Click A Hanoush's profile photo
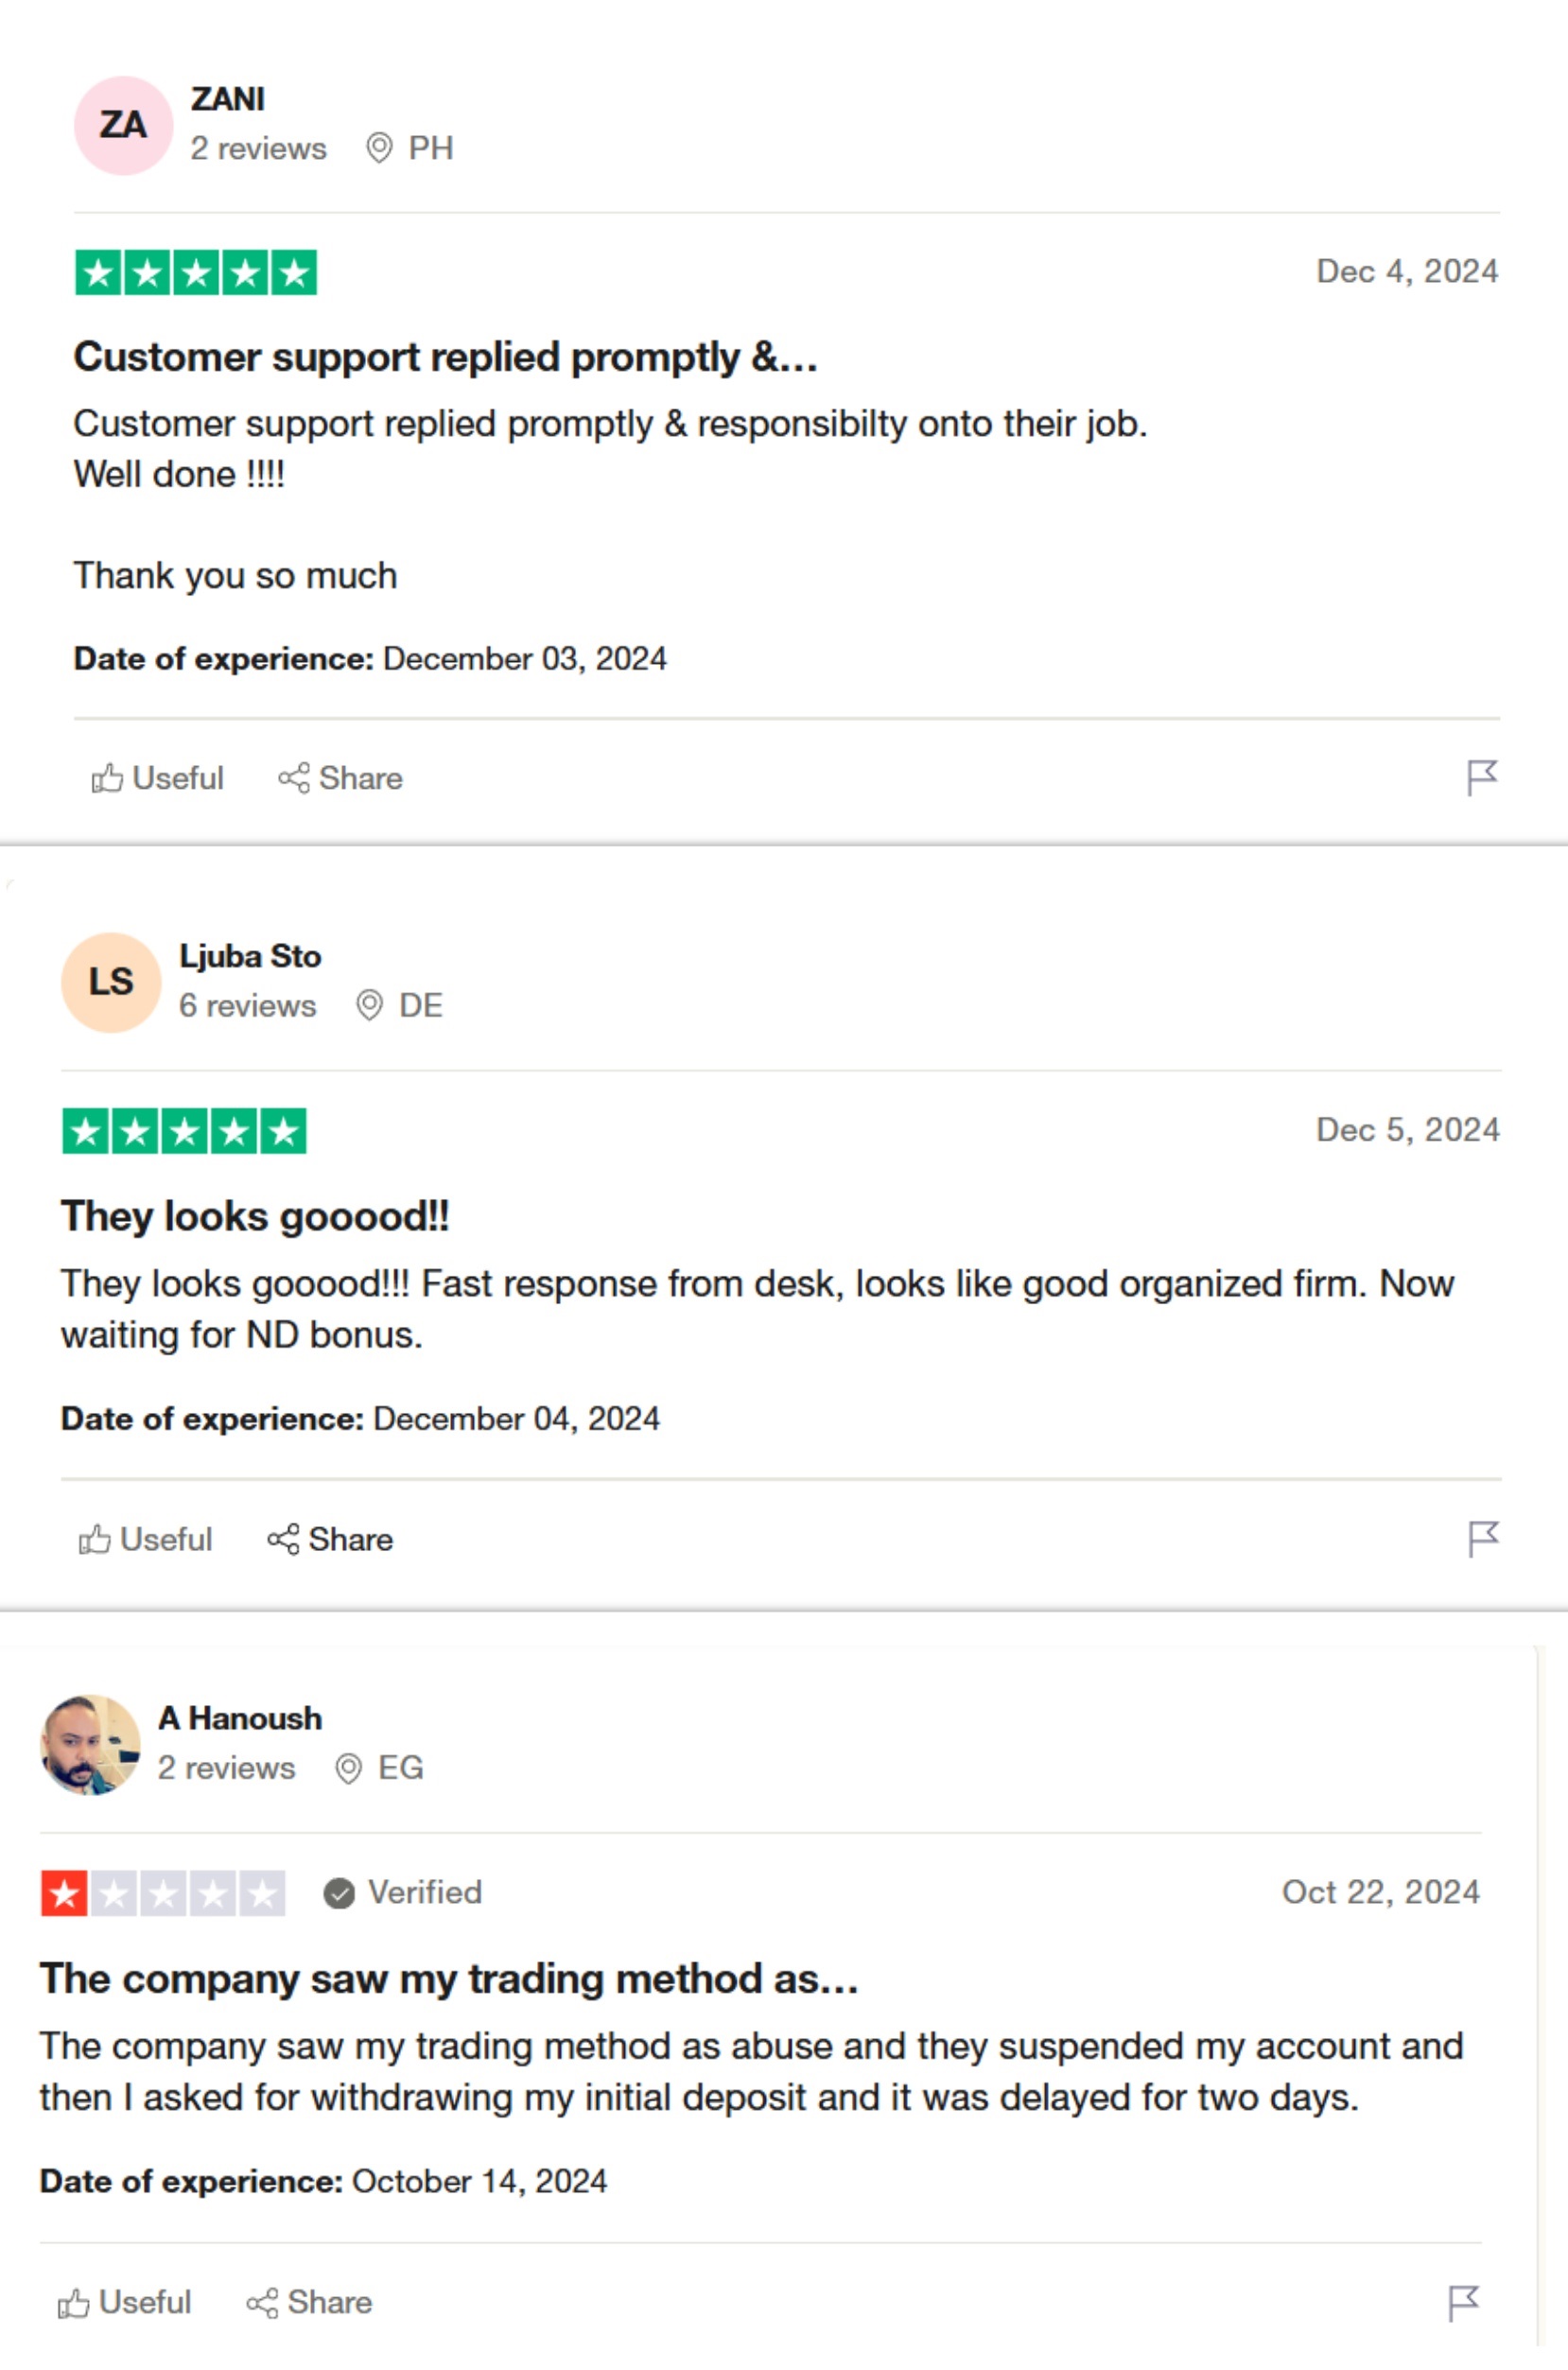The image size is (1568, 2370). click(90, 1744)
